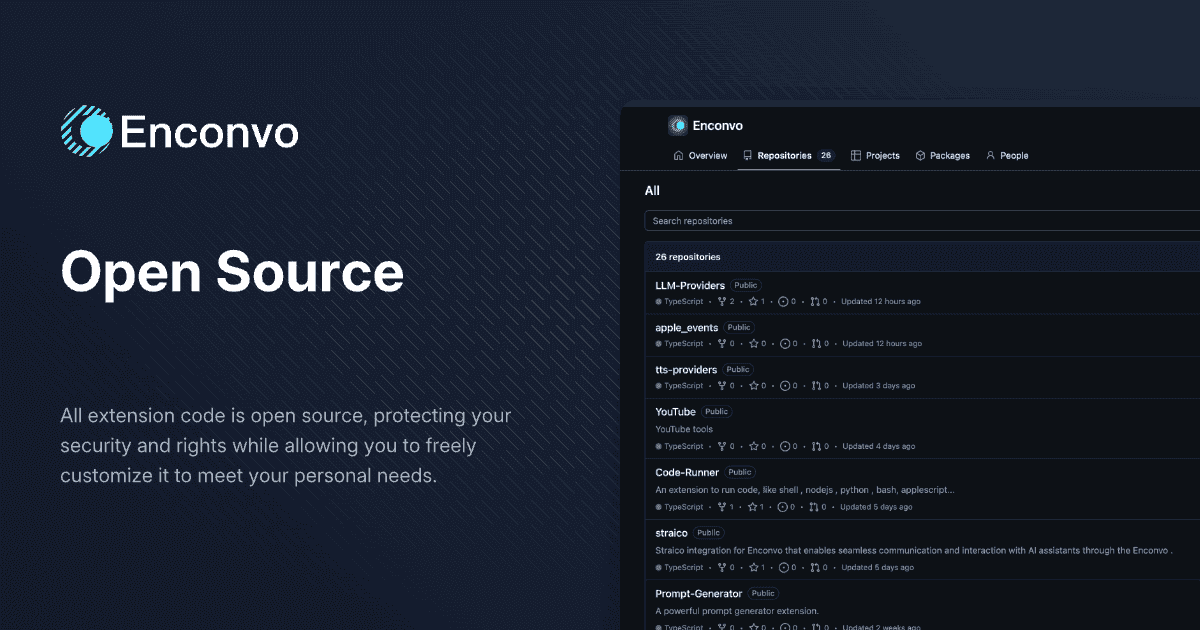Click the Enconvo organization avatar

pos(679,125)
